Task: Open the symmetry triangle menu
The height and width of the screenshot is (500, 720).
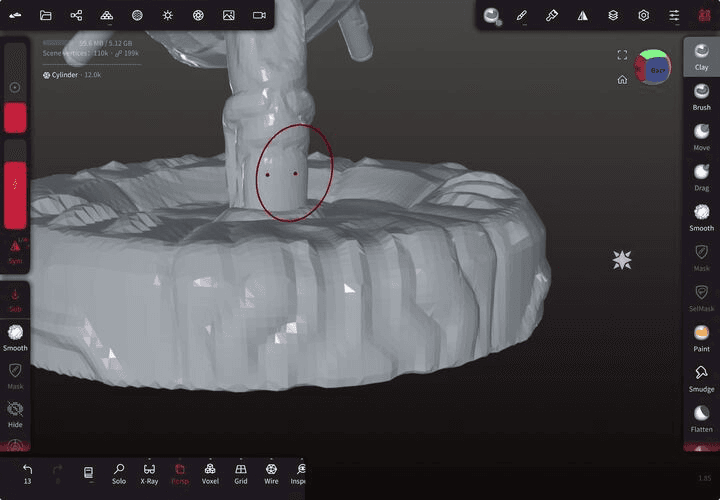Action: pyautogui.click(x=582, y=15)
